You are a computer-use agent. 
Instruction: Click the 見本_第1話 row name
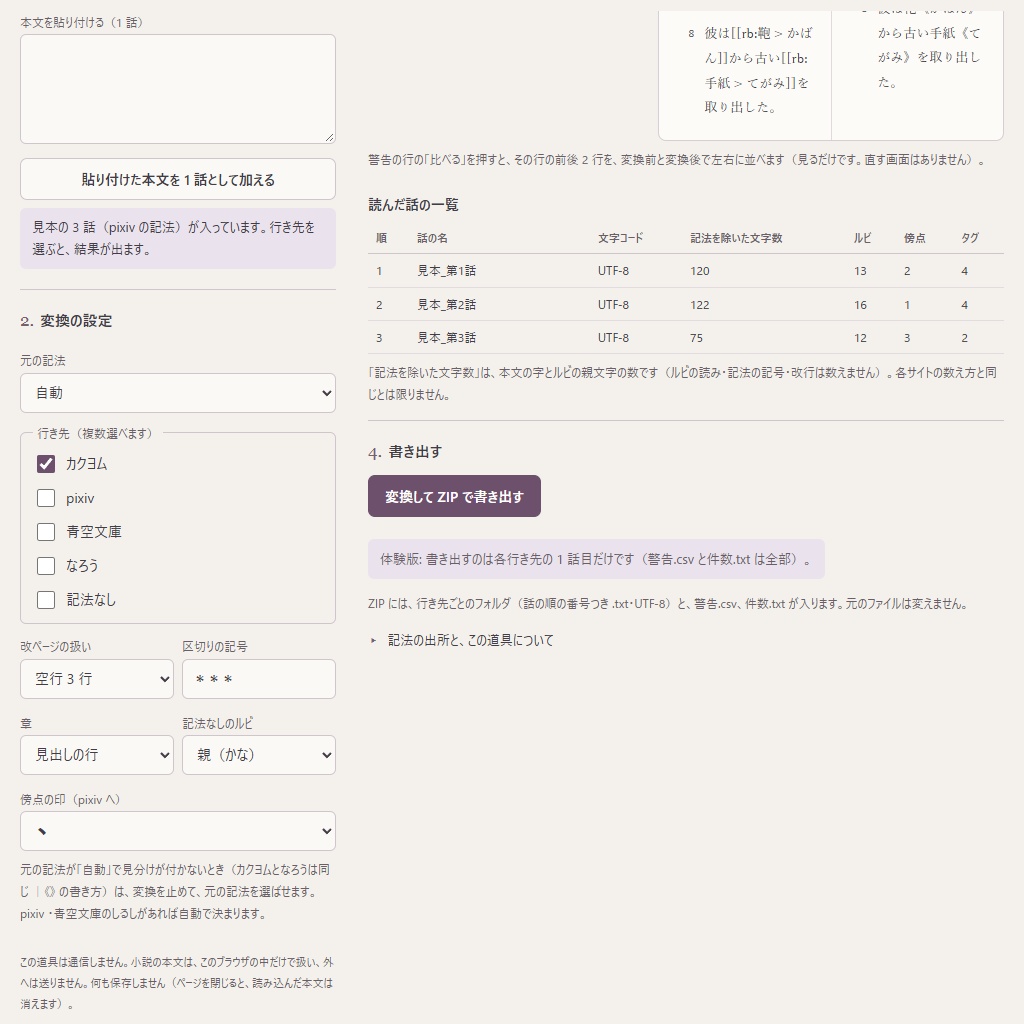click(447, 271)
